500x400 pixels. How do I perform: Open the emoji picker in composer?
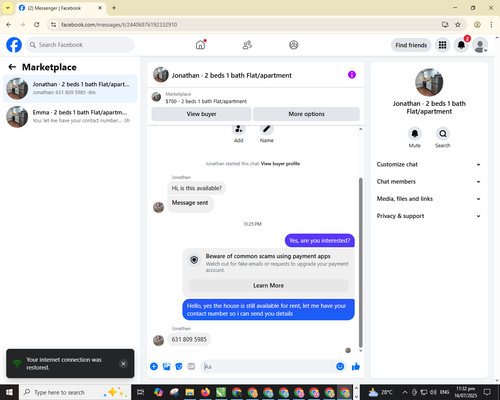click(340, 367)
